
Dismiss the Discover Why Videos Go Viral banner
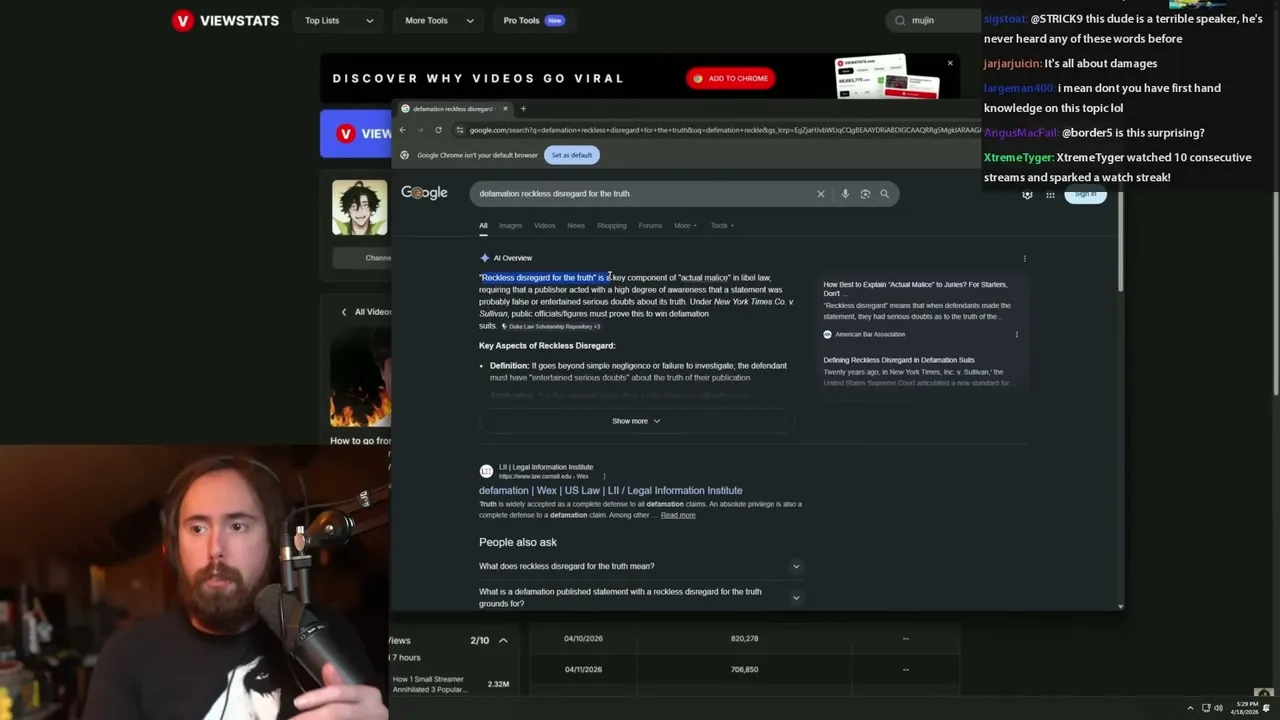[x=950, y=63]
